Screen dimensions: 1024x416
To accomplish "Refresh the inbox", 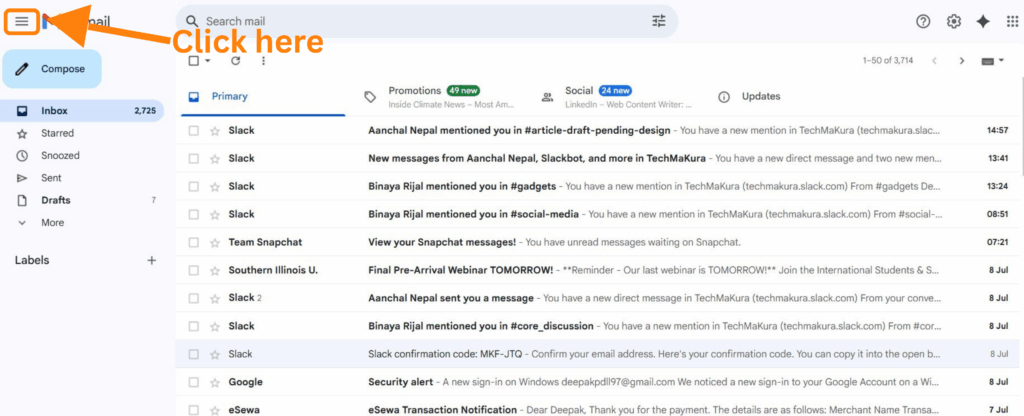I will click(236, 61).
